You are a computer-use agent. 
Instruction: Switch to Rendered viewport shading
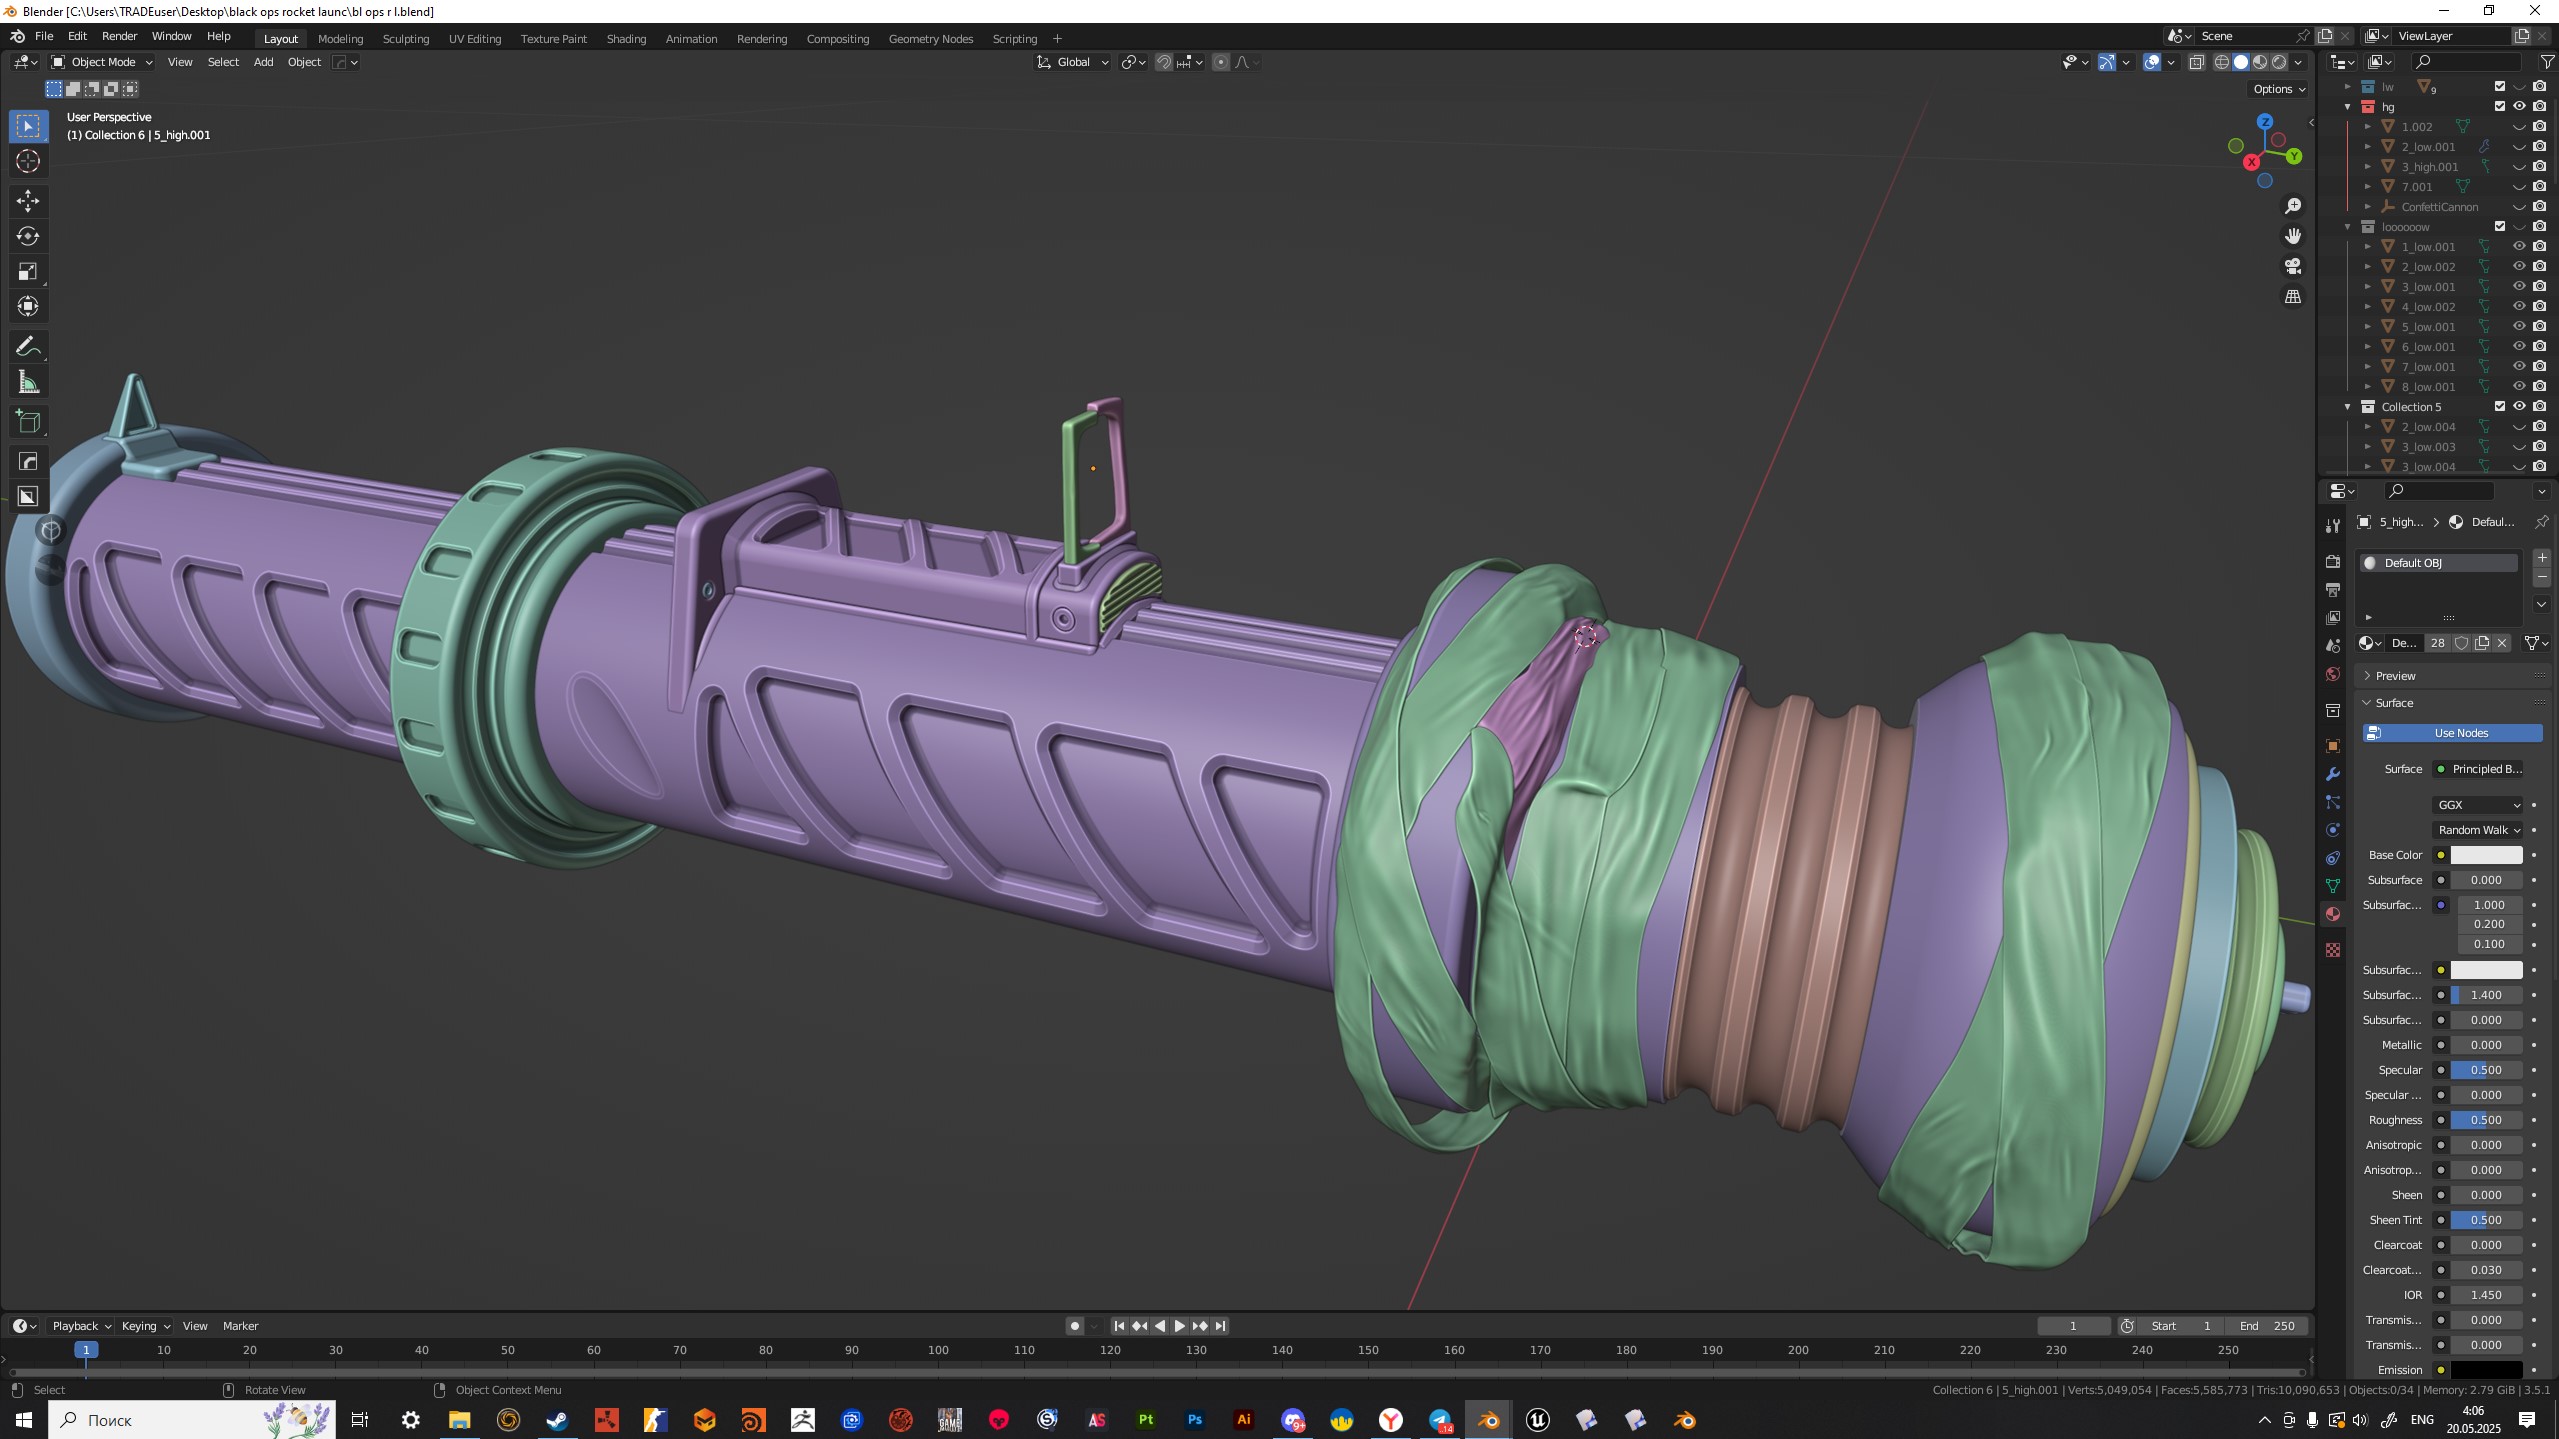[2279, 62]
